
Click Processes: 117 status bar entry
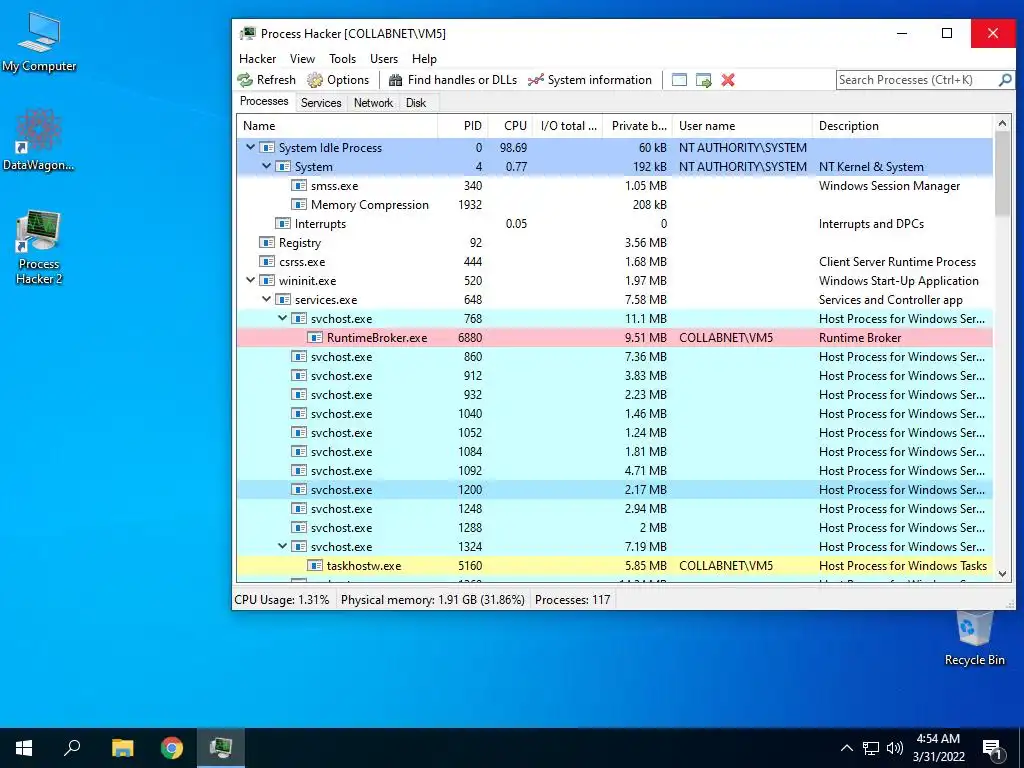(x=572, y=600)
